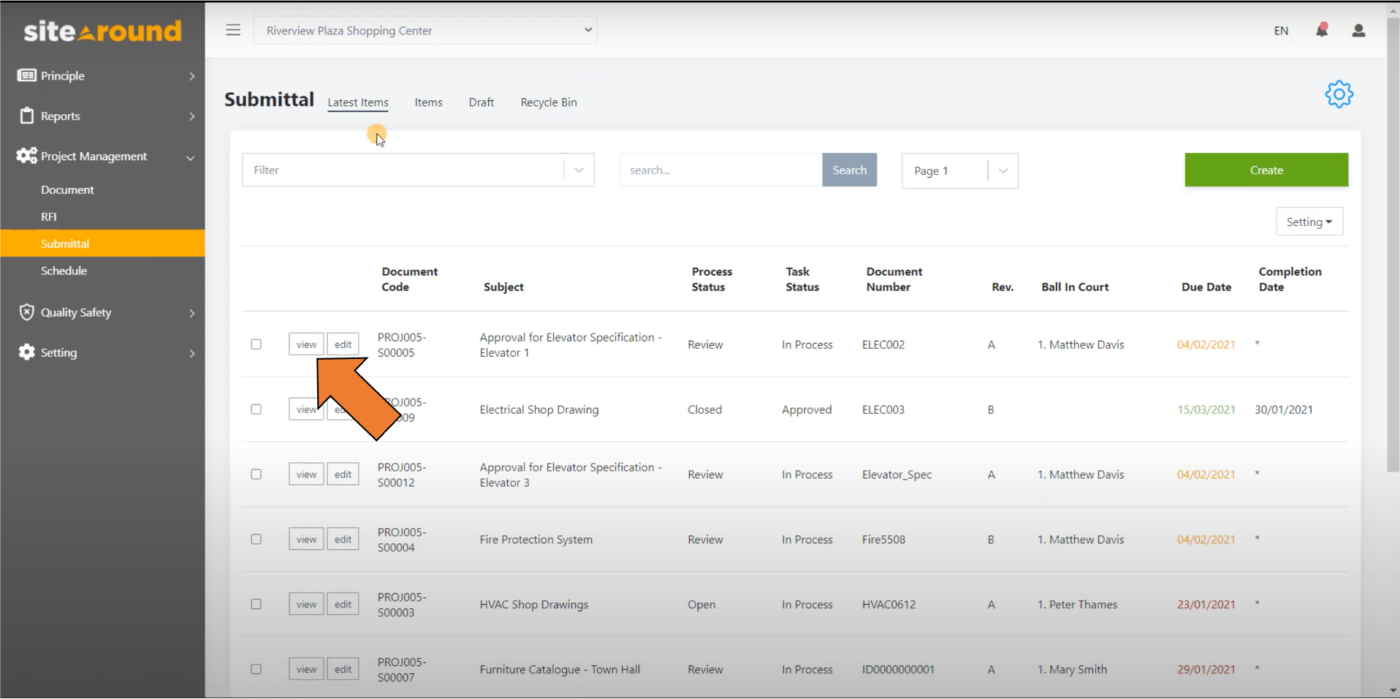Click edit for Fire Protection System
The image size is (1400, 699).
pos(343,539)
